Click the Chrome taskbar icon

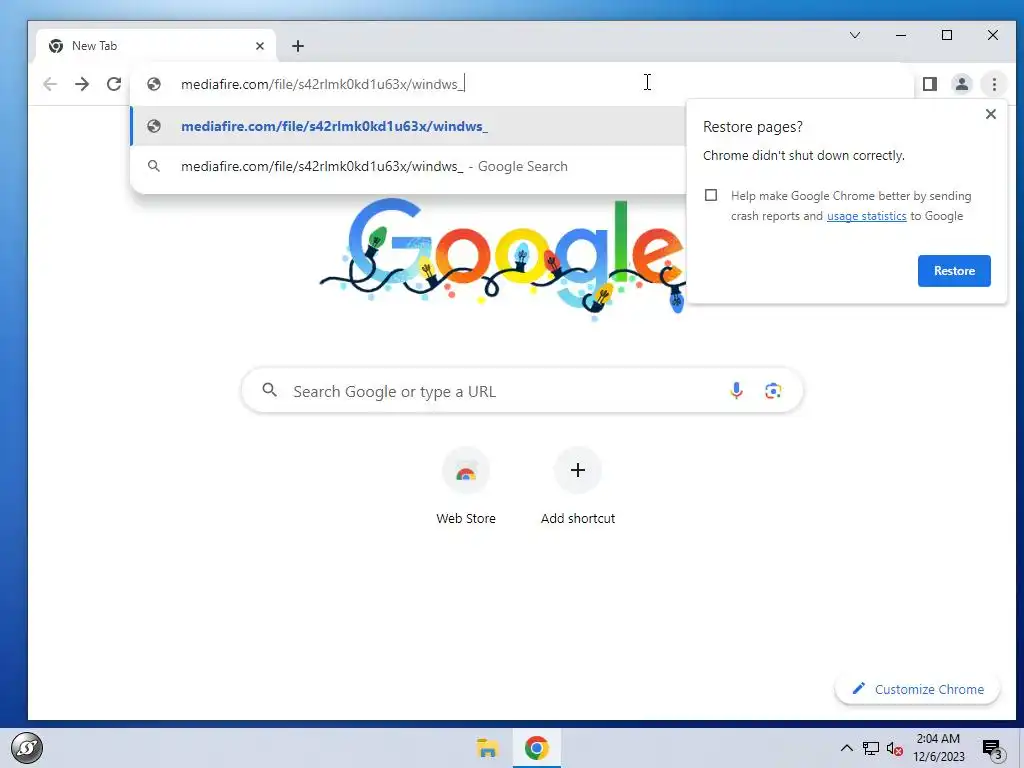536,748
